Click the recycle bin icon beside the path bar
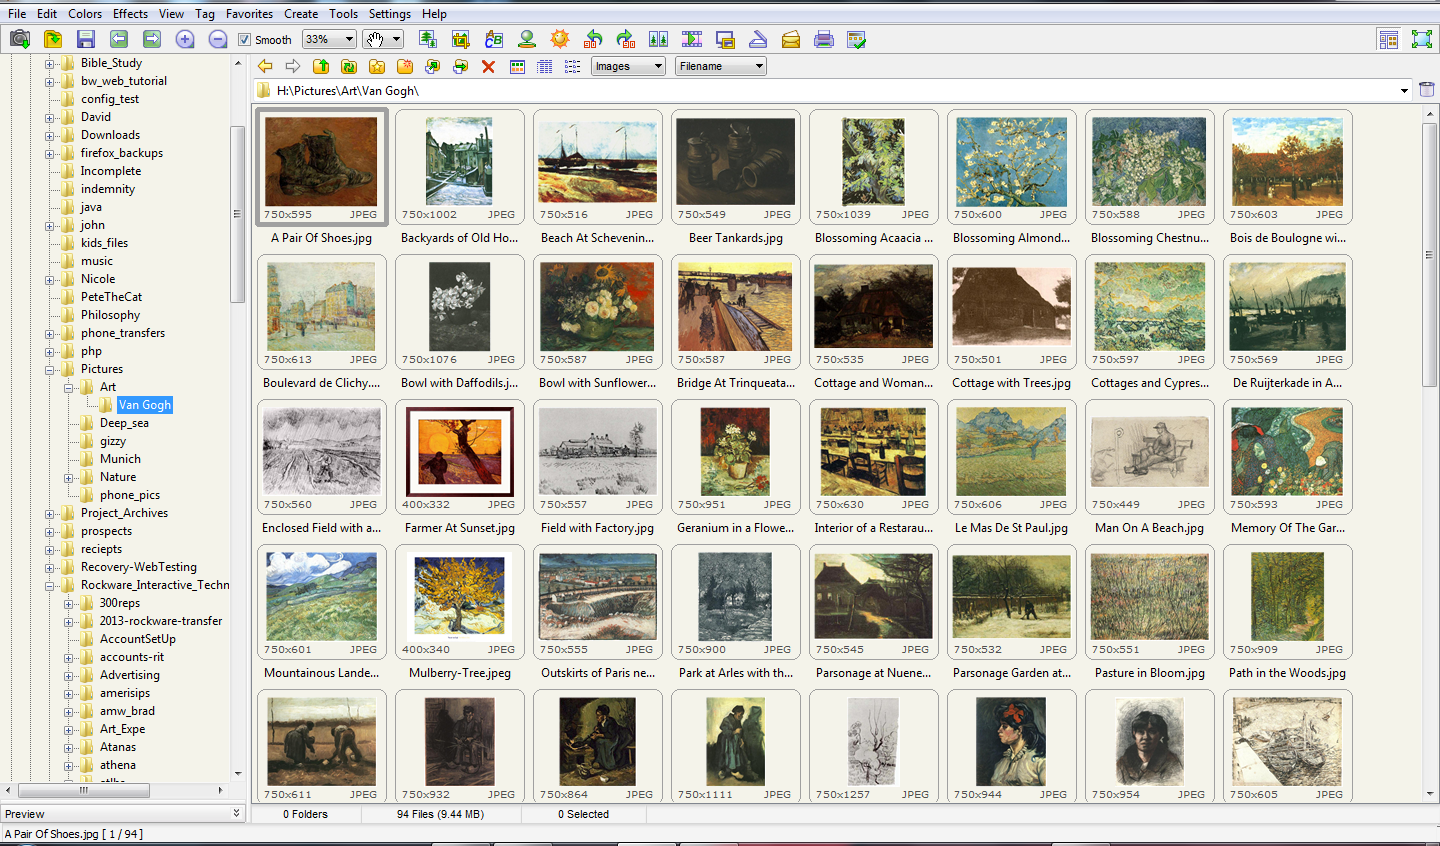The width and height of the screenshot is (1440, 846). 1427,90
